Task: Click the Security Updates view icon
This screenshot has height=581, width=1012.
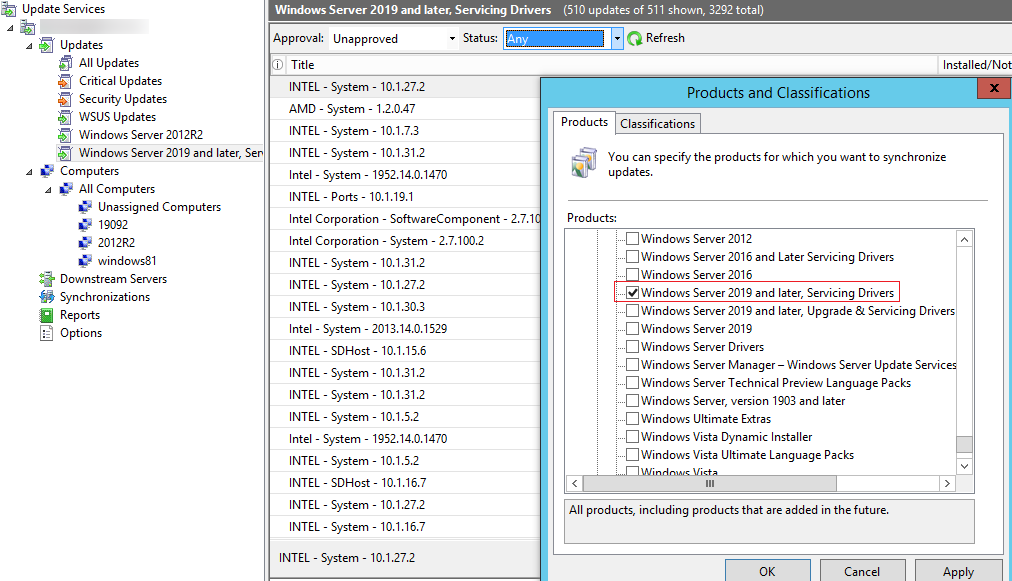Action: [65, 99]
